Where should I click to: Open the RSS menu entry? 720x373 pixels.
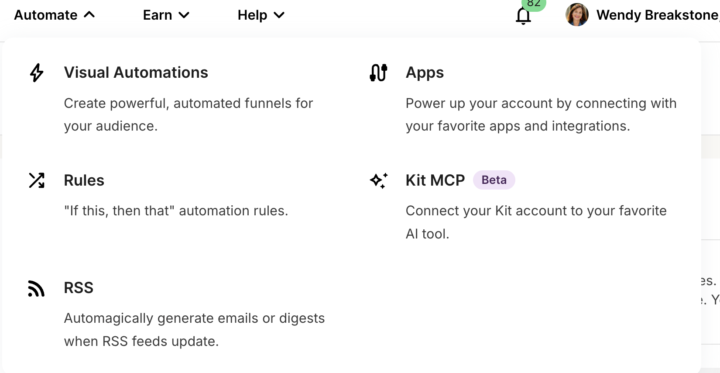pos(79,288)
